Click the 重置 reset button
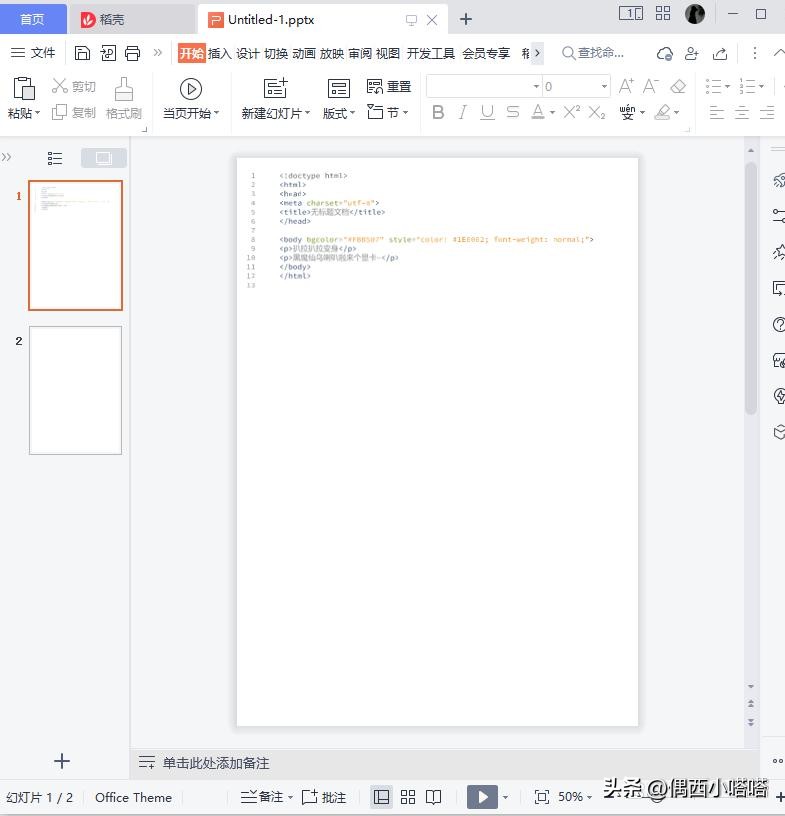785x816 pixels. pos(389,86)
